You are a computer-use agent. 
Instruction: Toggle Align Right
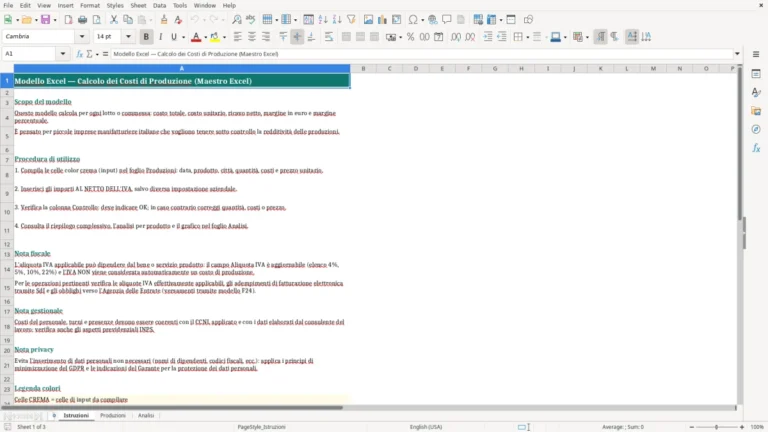266,37
